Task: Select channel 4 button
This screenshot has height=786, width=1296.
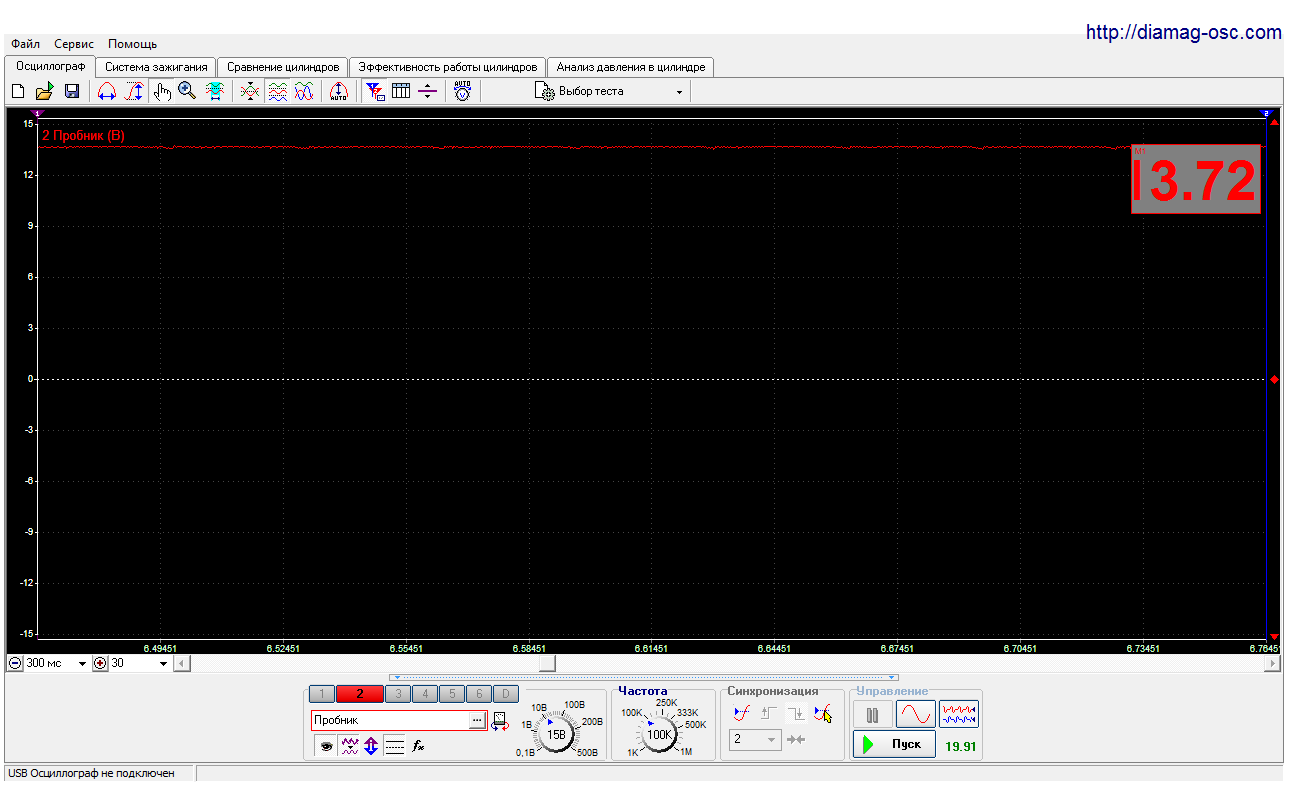Action: tap(425, 693)
